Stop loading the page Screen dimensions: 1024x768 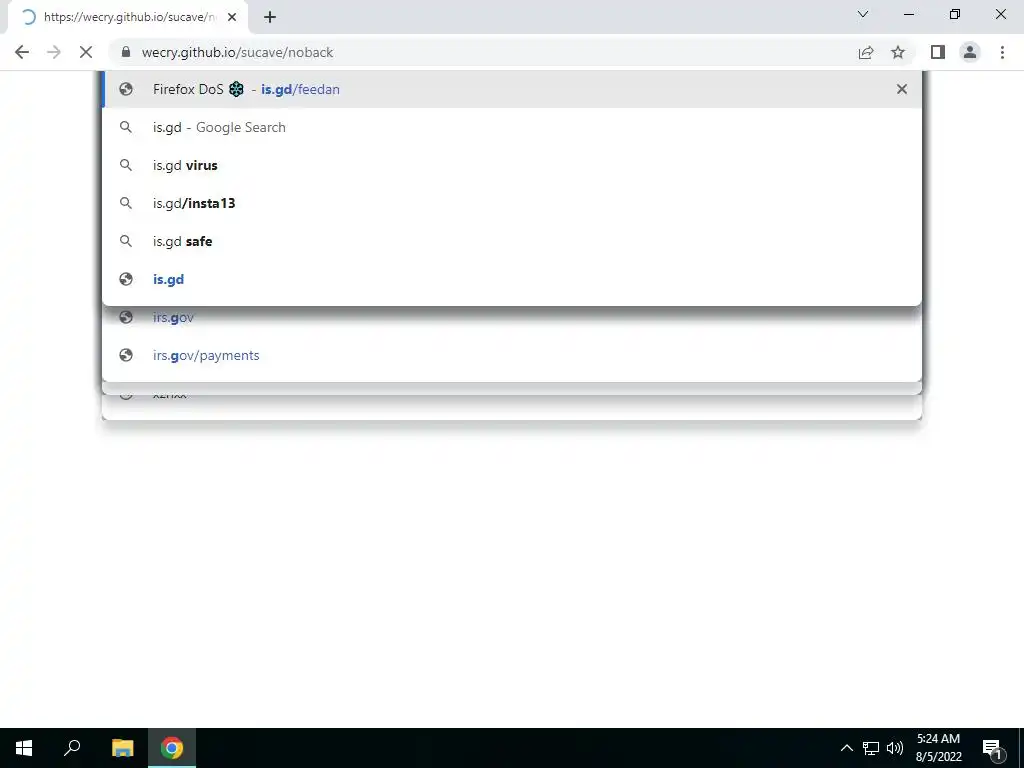[86, 52]
